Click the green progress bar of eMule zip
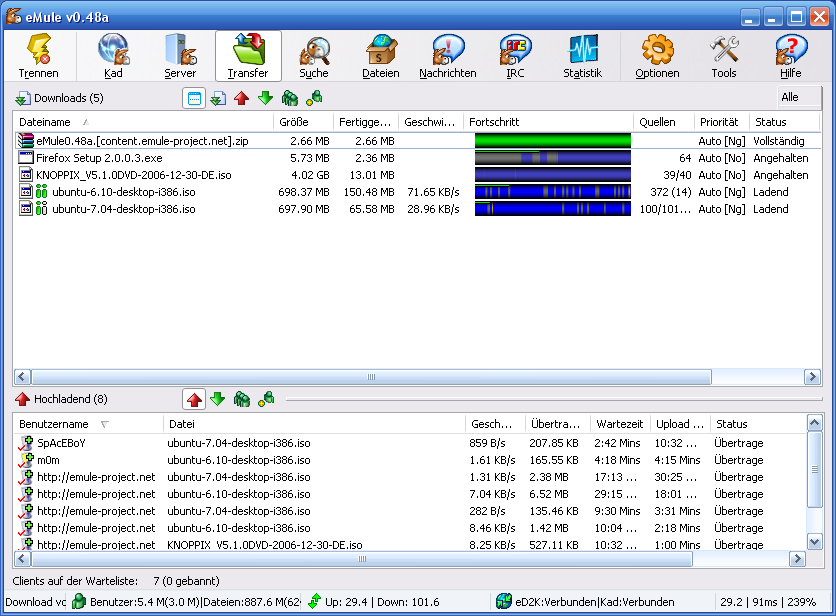 (x=553, y=141)
